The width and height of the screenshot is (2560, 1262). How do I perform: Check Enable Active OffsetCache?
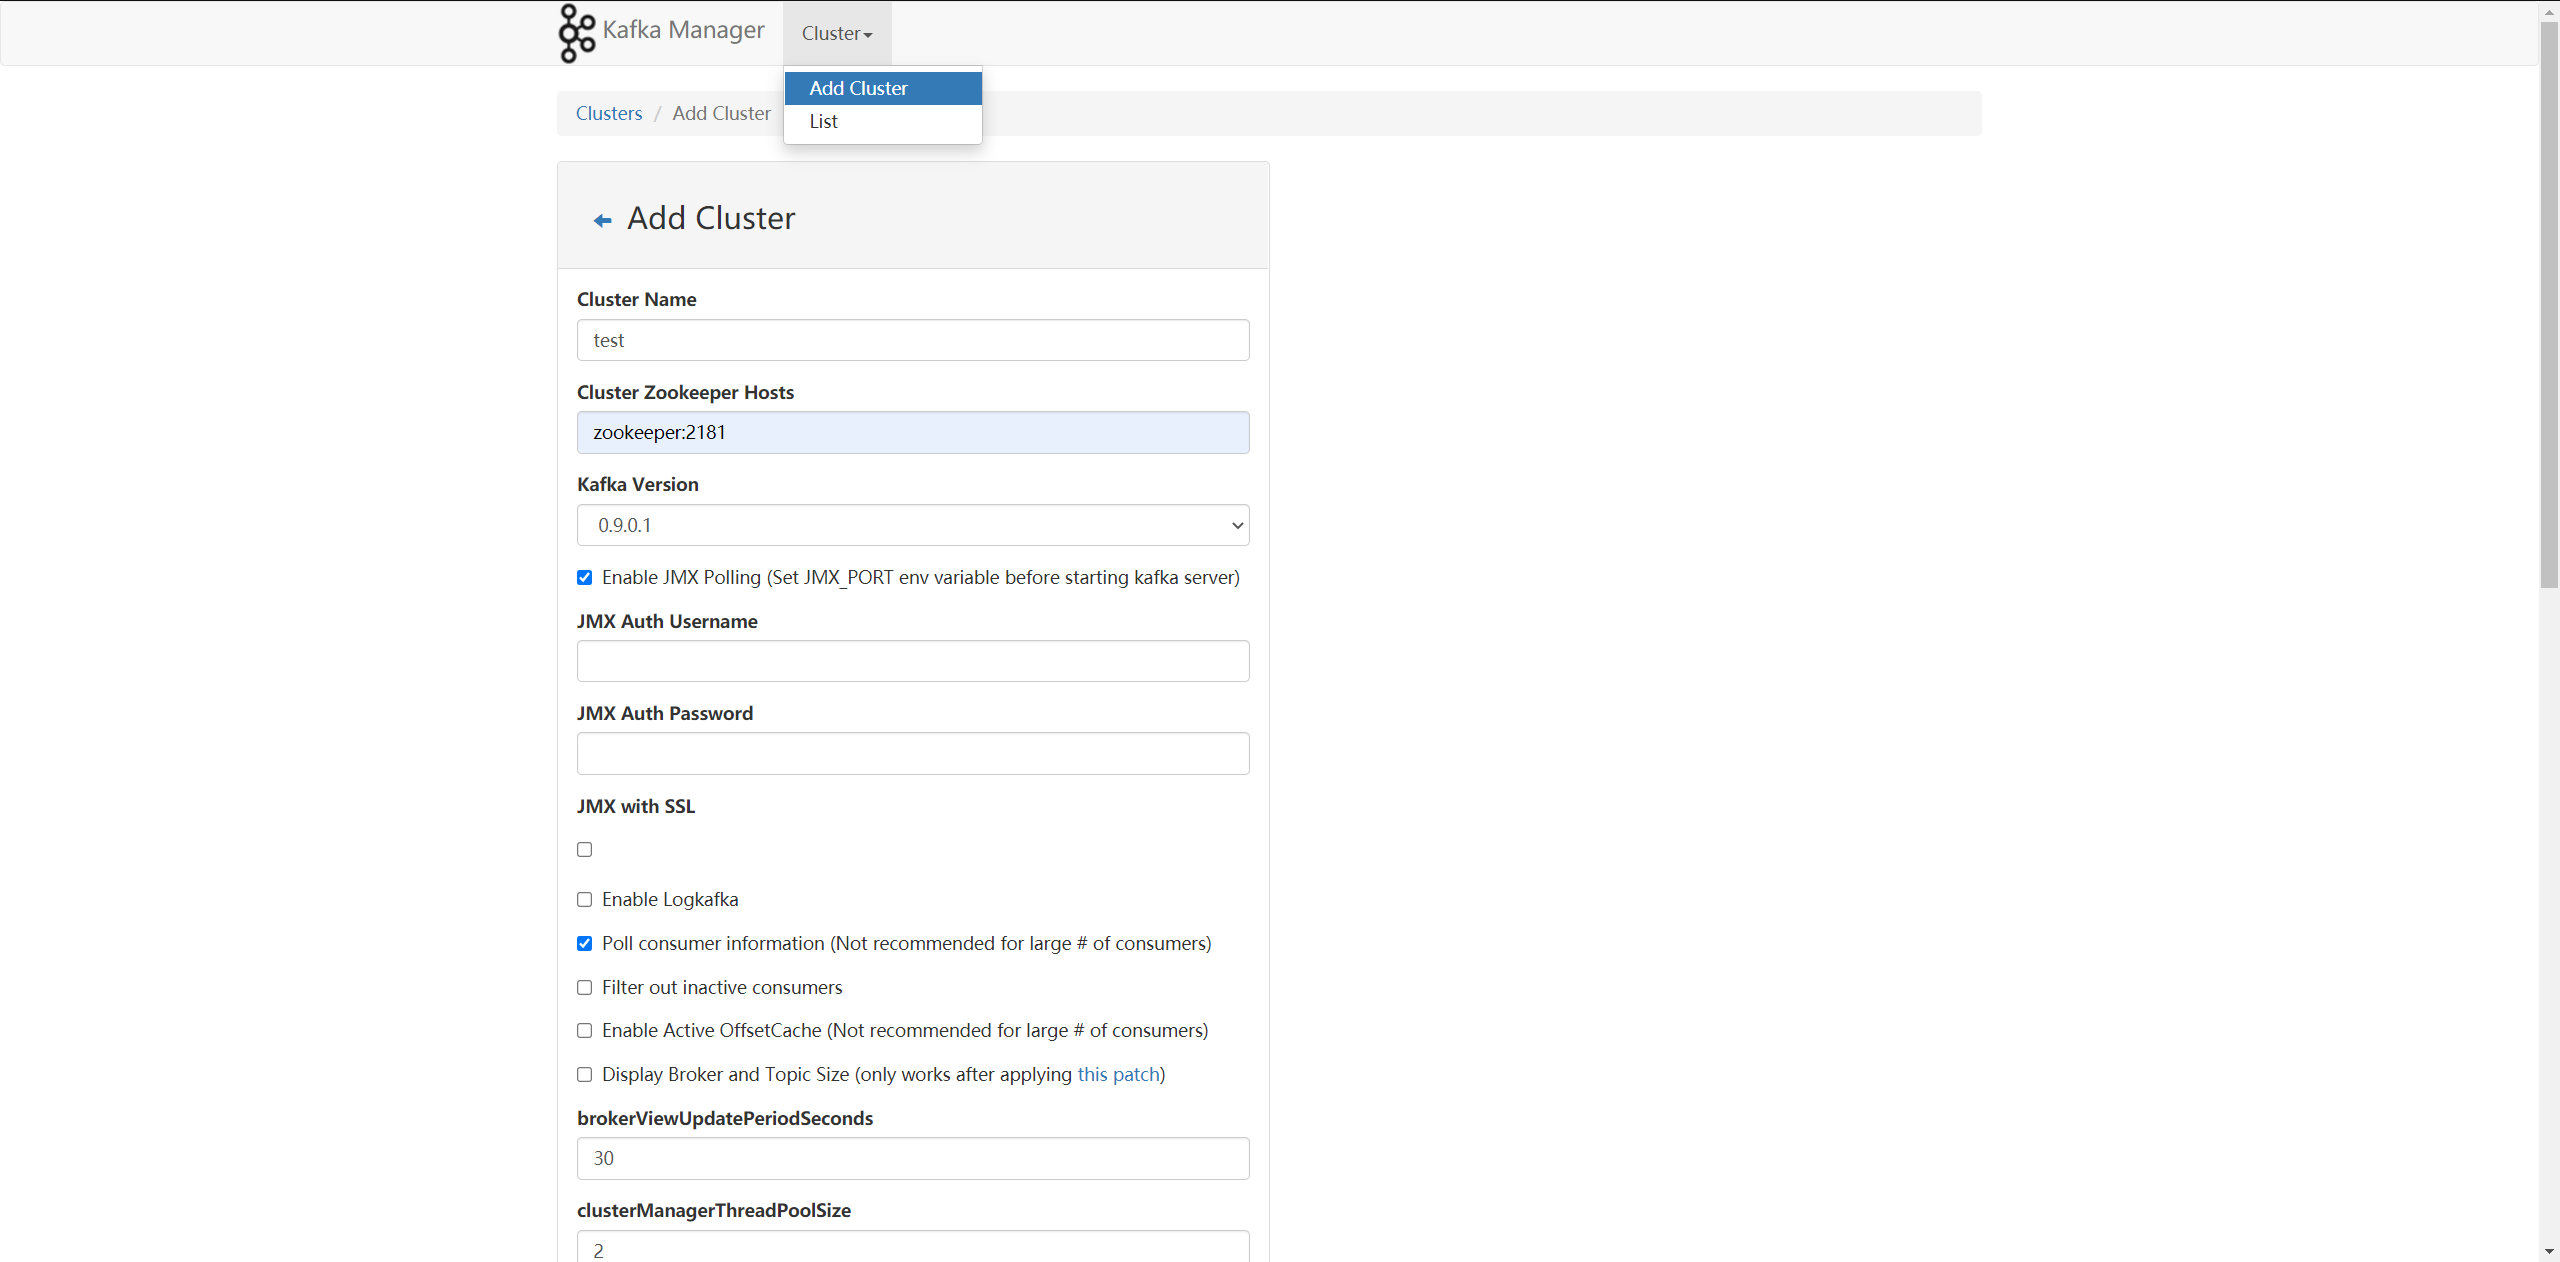click(x=584, y=1030)
